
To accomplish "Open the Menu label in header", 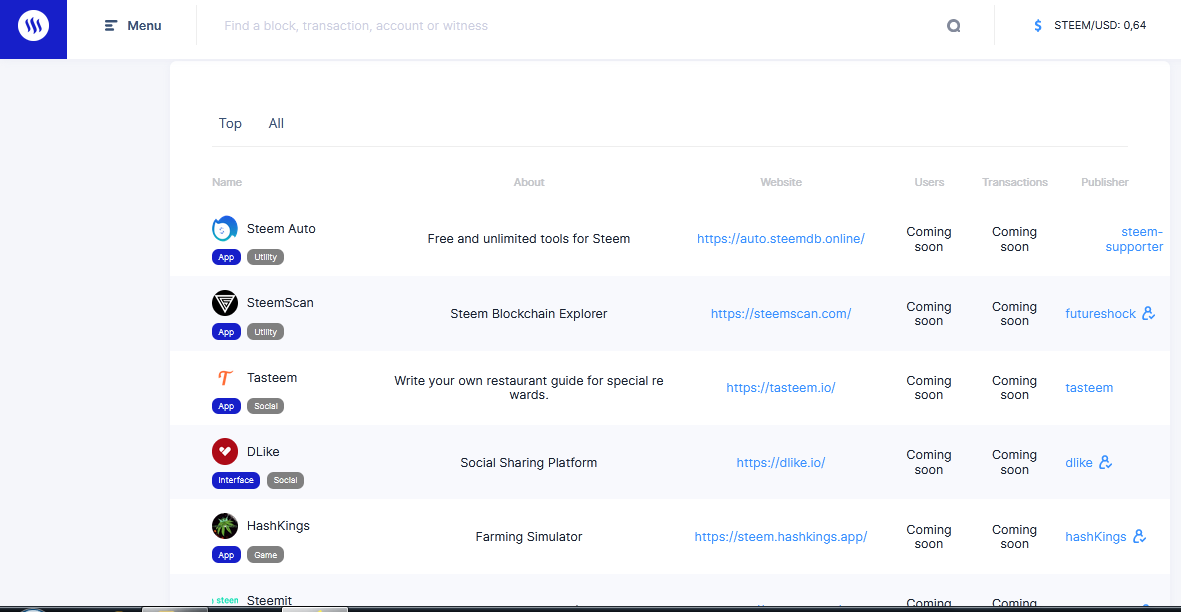I will click(144, 26).
